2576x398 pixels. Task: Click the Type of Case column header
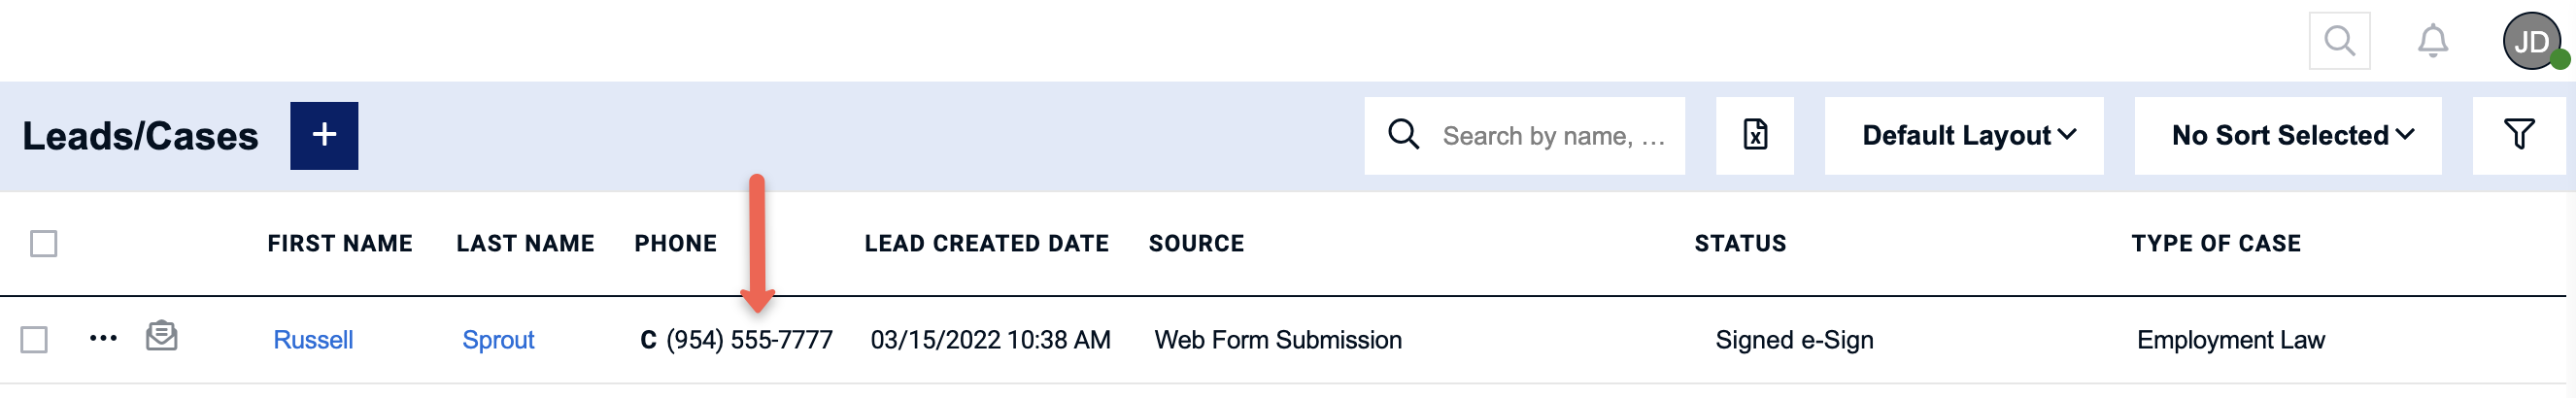[2215, 244]
